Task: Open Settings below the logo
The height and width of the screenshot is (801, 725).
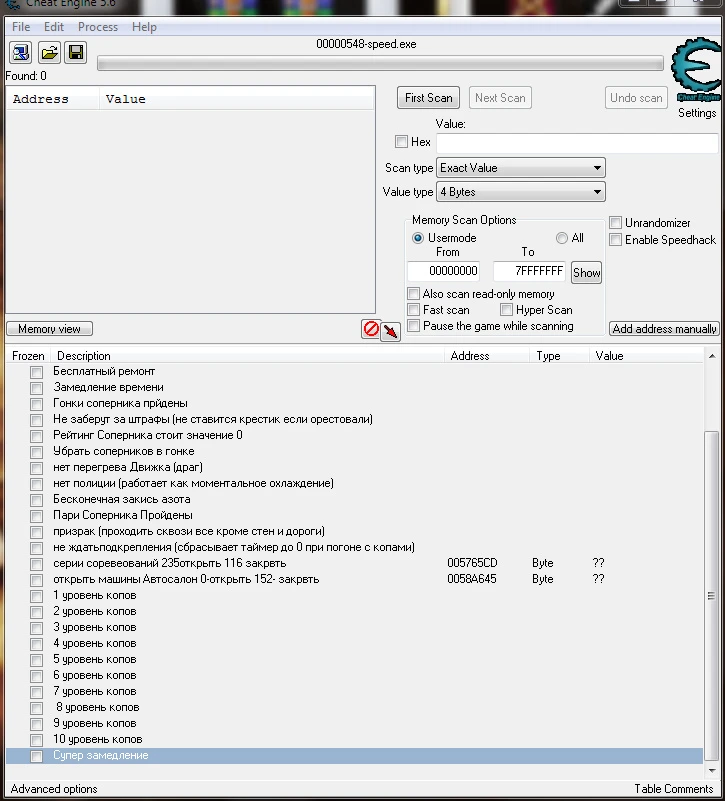Action: tap(697, 113)
